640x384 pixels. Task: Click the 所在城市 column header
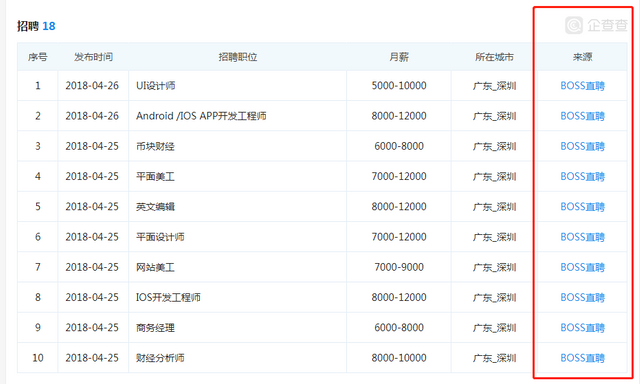(x=494, y=57)
